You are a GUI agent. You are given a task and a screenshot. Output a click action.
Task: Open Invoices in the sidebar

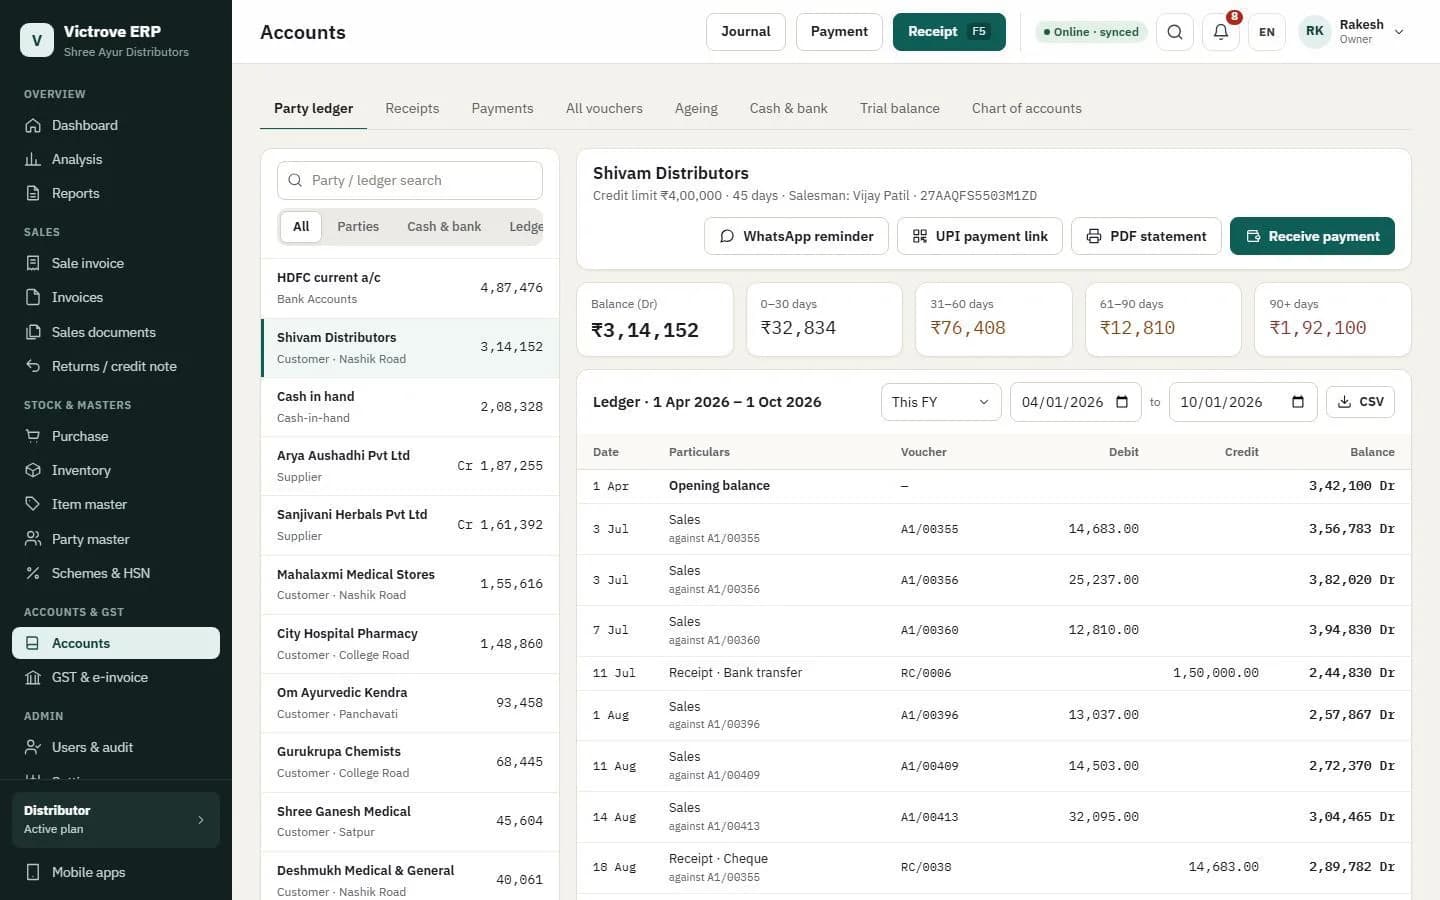pos(116,297)
